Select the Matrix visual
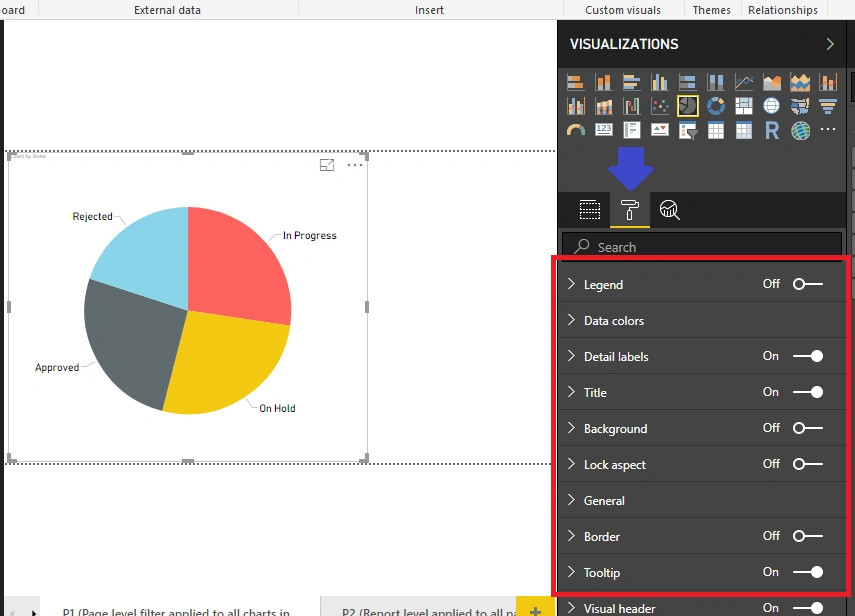 tap(744, 130)
